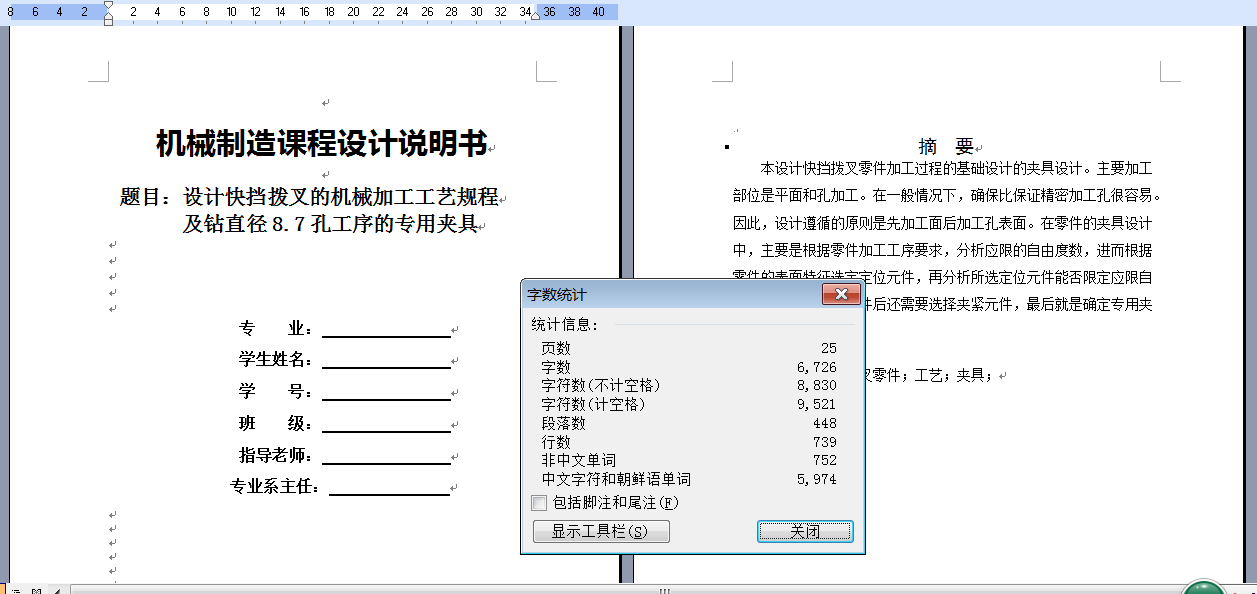Click the line starting 本设计快挡拨叉零件
Image resolution: width=1257 pixels, height=594 pixels.
pos(956,168)
